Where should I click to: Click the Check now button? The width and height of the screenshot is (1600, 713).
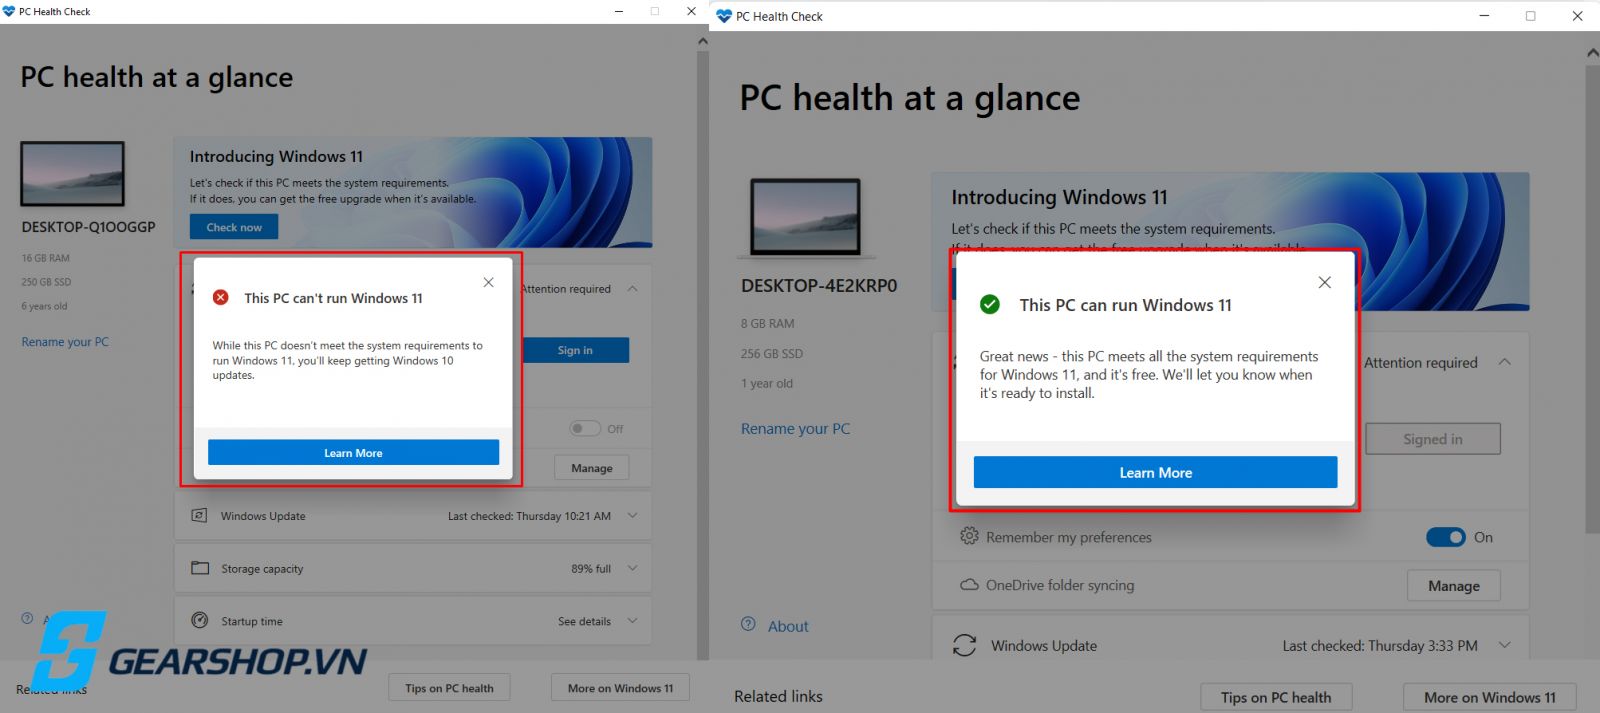pyautogui.click(x=234, y=227)
